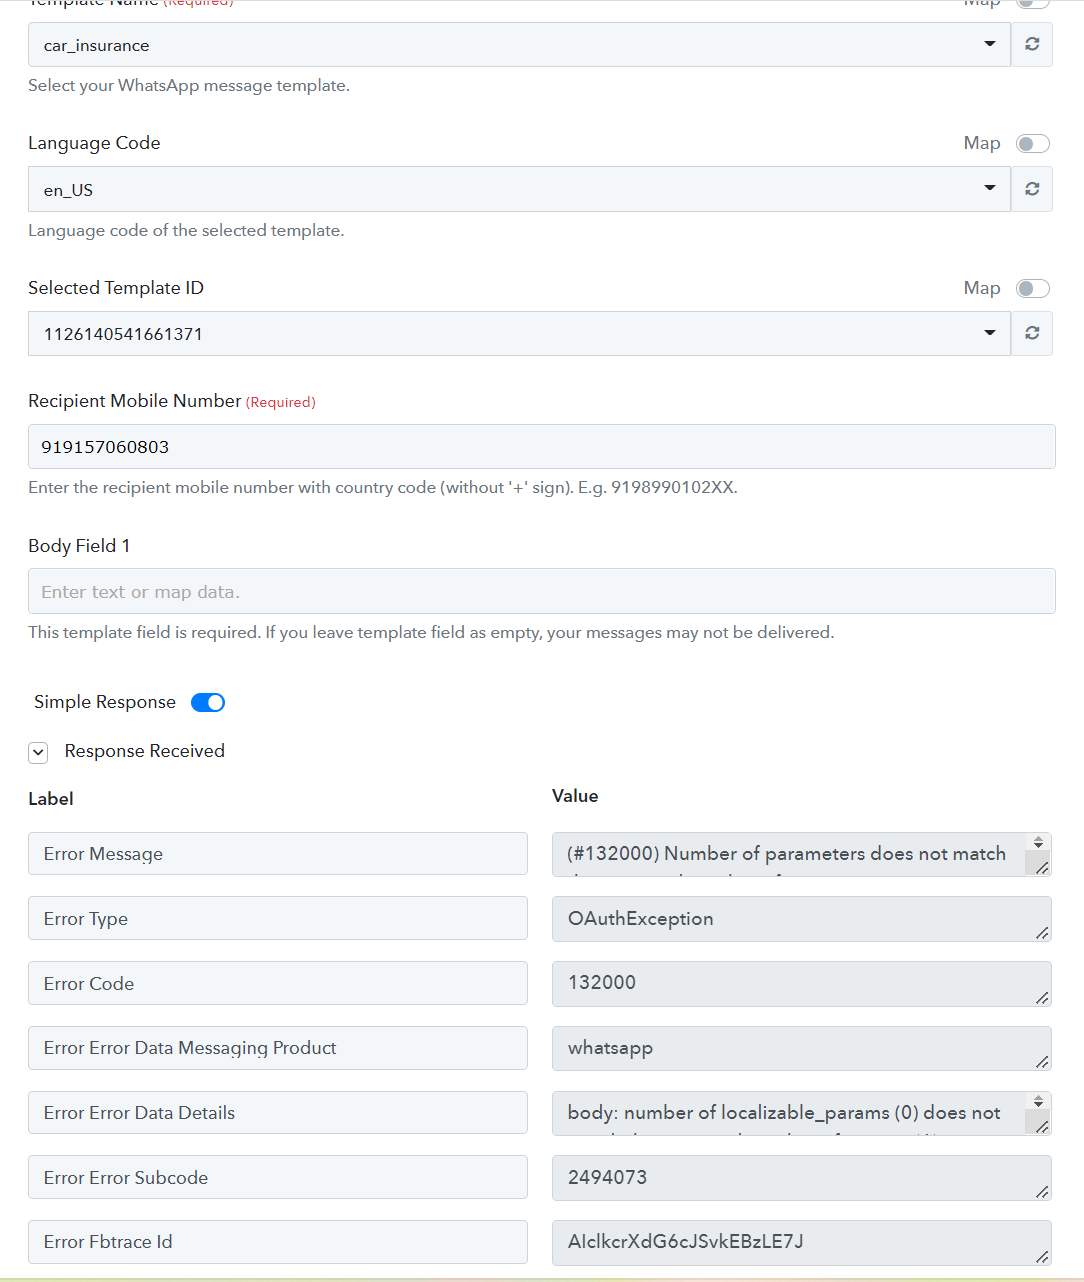Click the Body Field 1 input
Viewport: 1084px width, 1282px height.
[542, 591]
